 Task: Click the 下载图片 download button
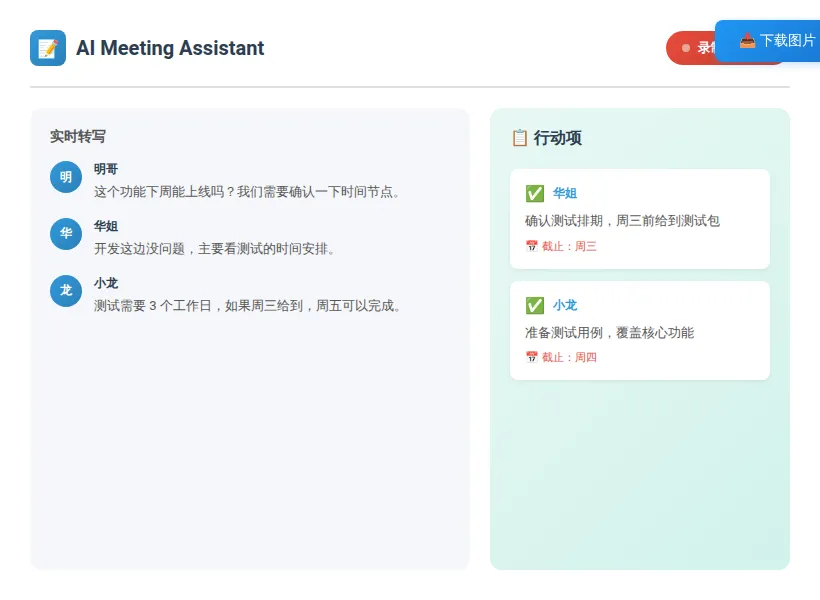click(780, 41)
